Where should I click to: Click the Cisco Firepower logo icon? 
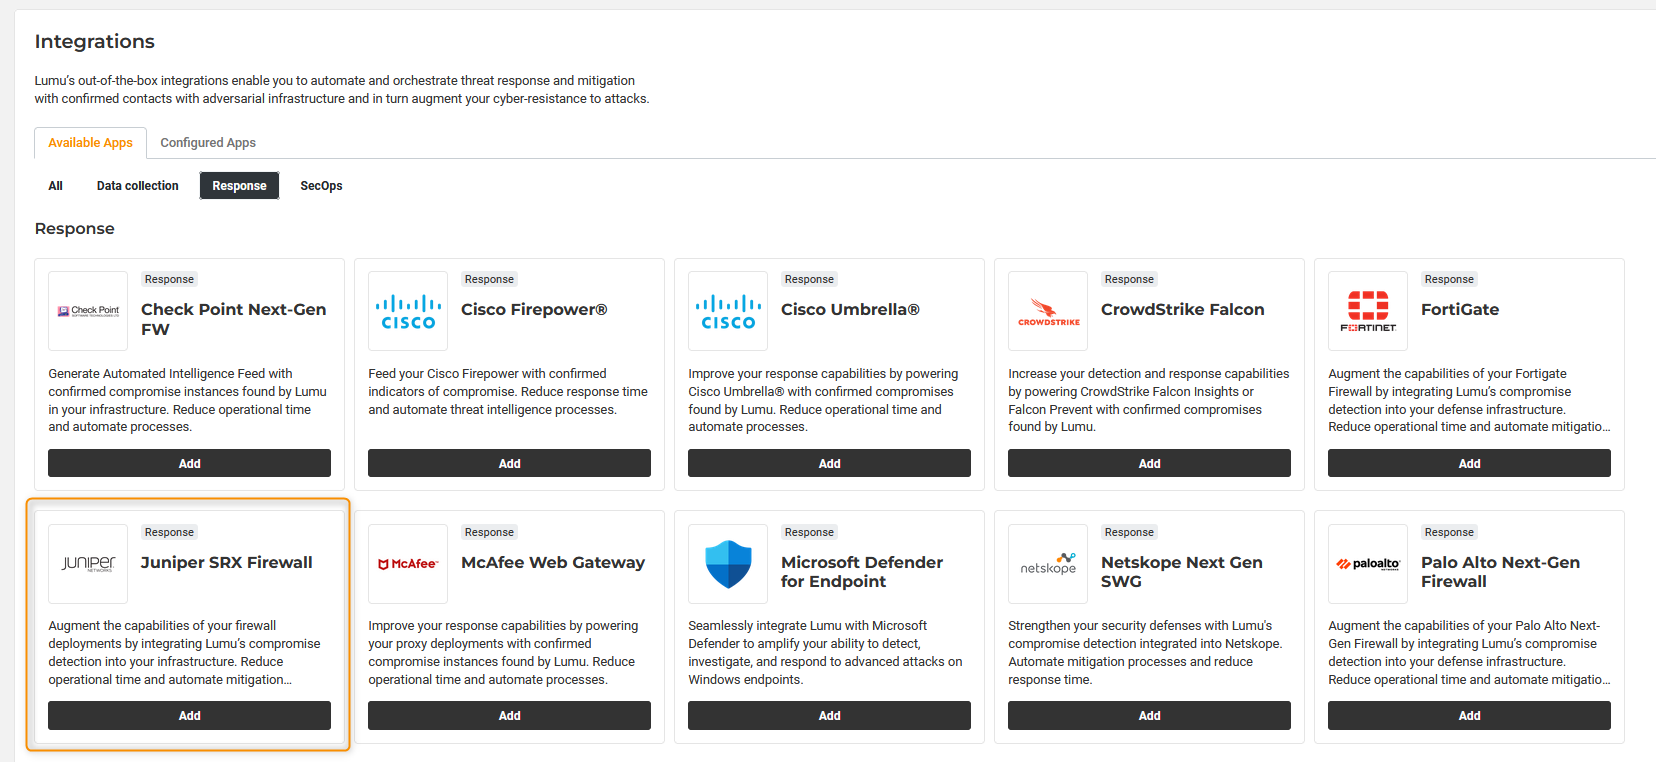408,311
